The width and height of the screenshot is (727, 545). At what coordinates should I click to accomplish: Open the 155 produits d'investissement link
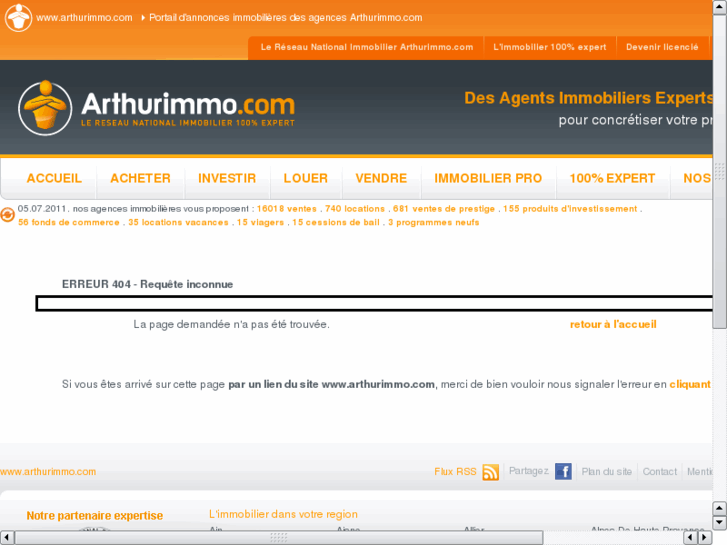[x=570, y=209]
